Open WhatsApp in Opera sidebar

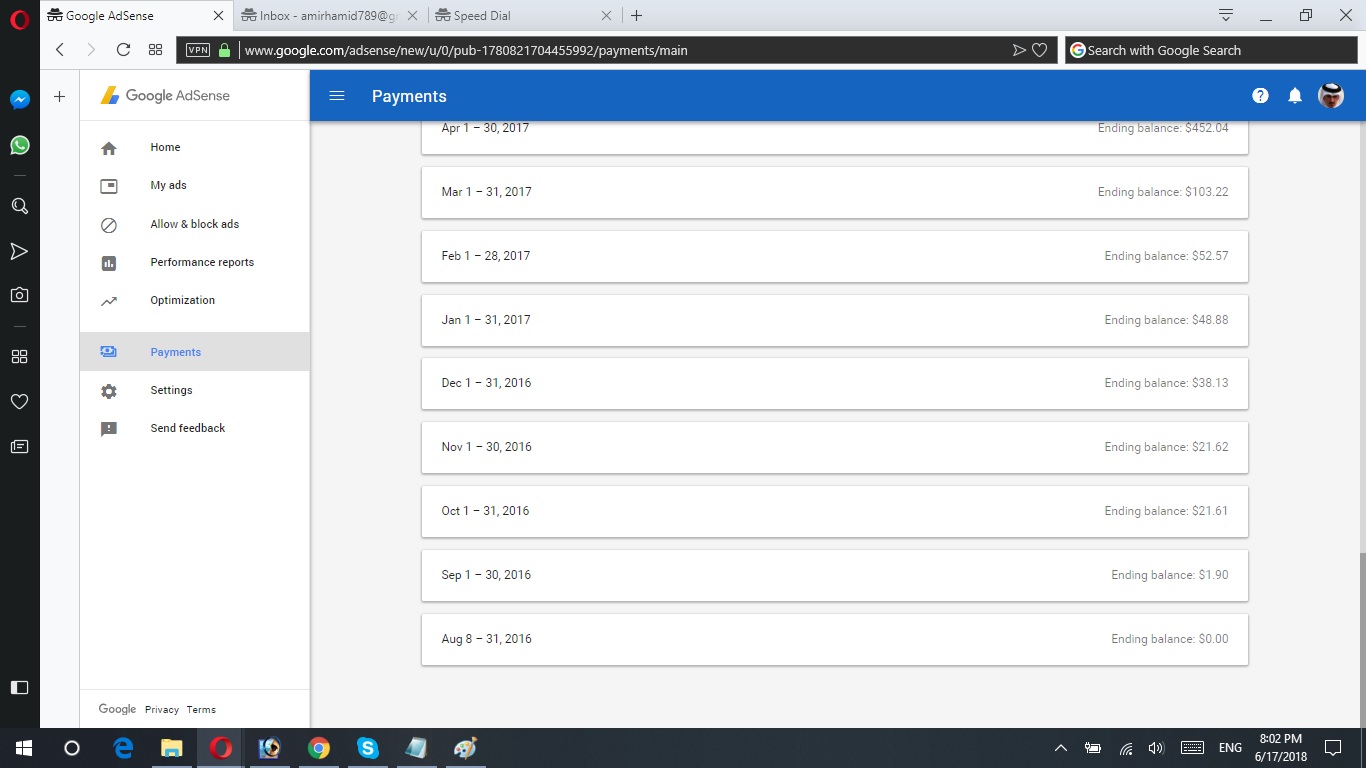click(x=19, y=146)
